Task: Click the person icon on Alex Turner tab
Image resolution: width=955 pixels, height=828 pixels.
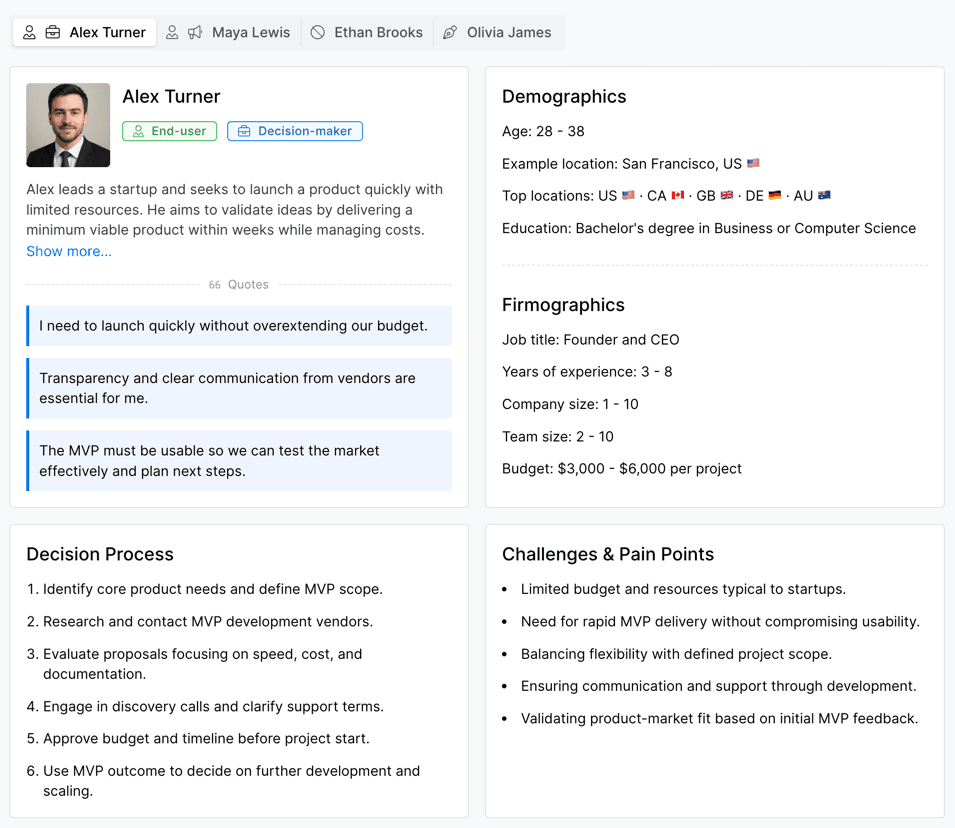Action: (x=30, y=33)
